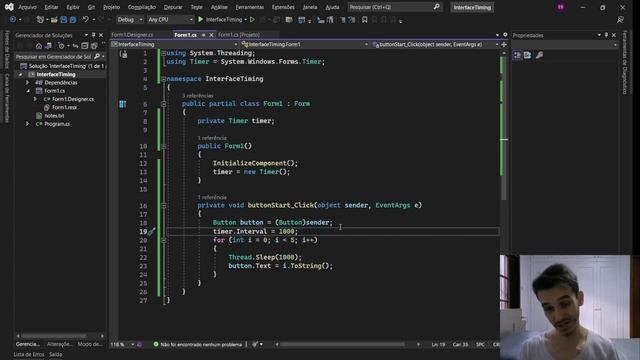This screenshot has width=640, height=360.
Task: Open the Git menu
Action: 91,7
